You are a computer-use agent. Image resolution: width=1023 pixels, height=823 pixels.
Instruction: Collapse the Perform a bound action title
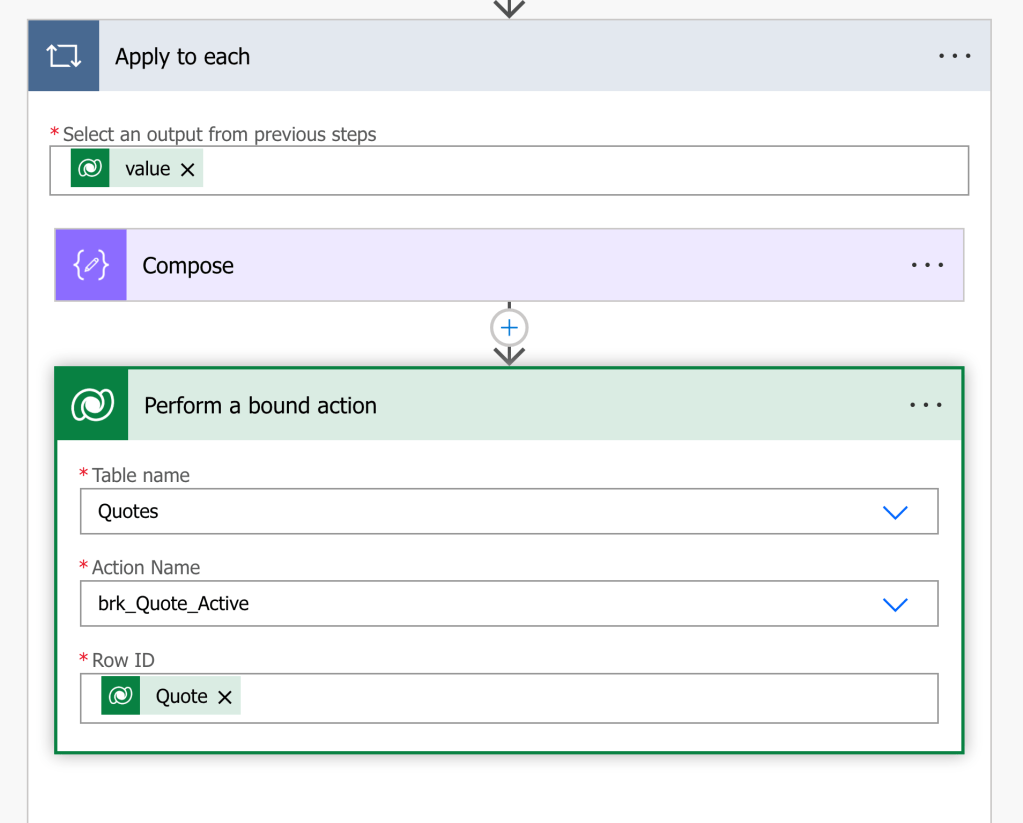pos(500,405)
